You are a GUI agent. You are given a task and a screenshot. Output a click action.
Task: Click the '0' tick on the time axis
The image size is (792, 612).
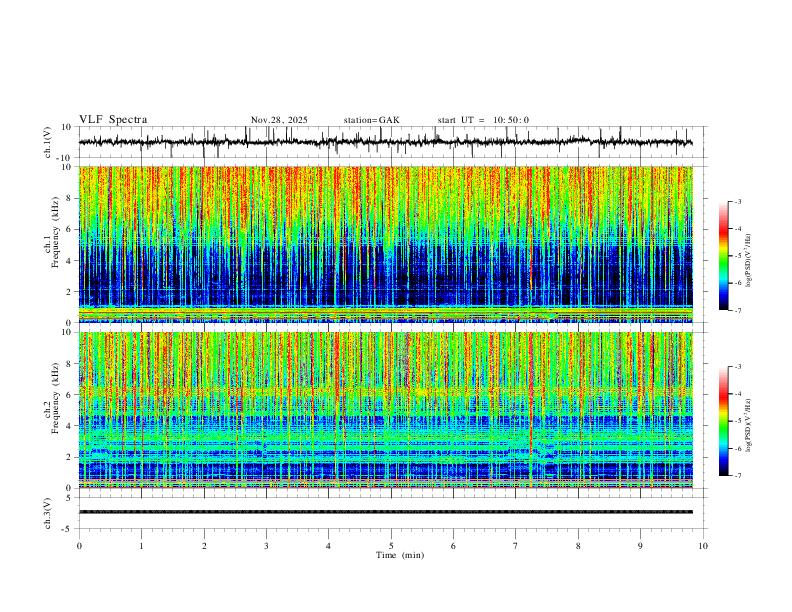point(79,546)
